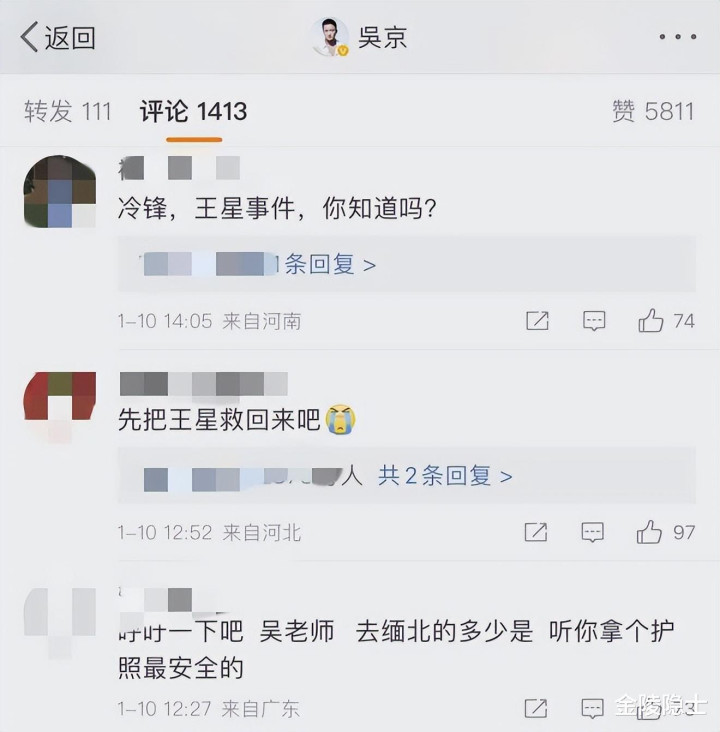Switch to the 转发 111 tab
The height and width of the screenshot is (732, 720).
[x=68, y=112]
